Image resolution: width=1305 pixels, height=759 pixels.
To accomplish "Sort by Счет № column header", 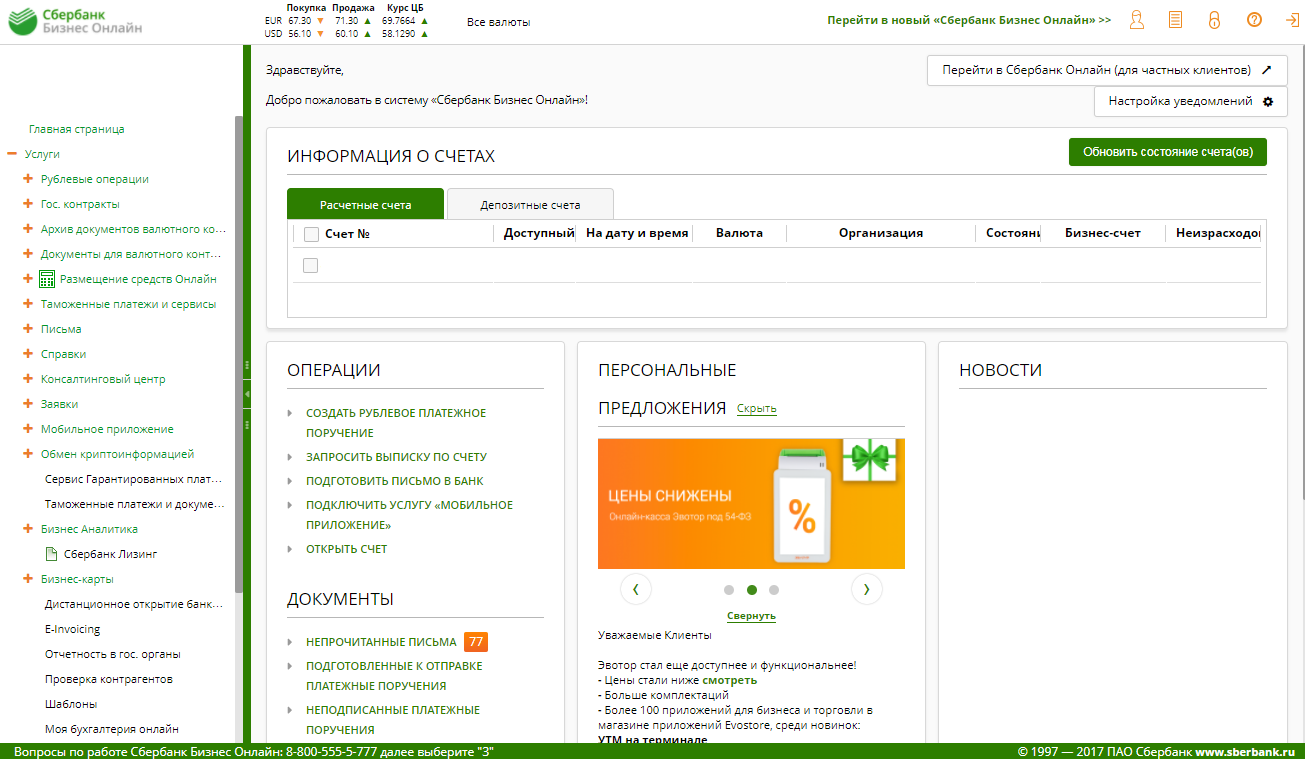I will [348, 233].
